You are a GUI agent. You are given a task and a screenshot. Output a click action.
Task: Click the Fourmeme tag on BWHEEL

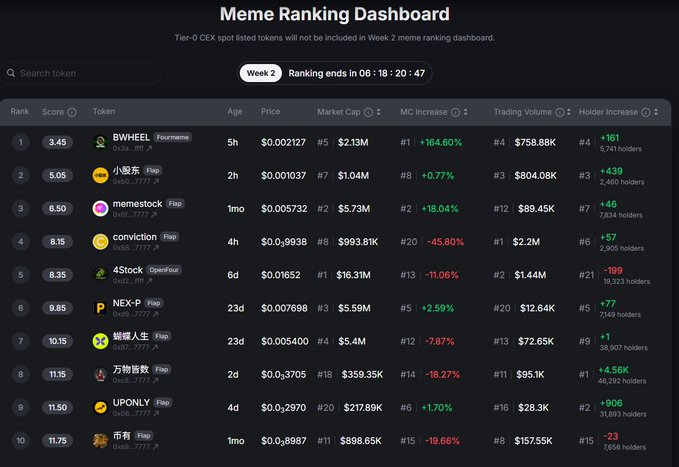point(172,137)
